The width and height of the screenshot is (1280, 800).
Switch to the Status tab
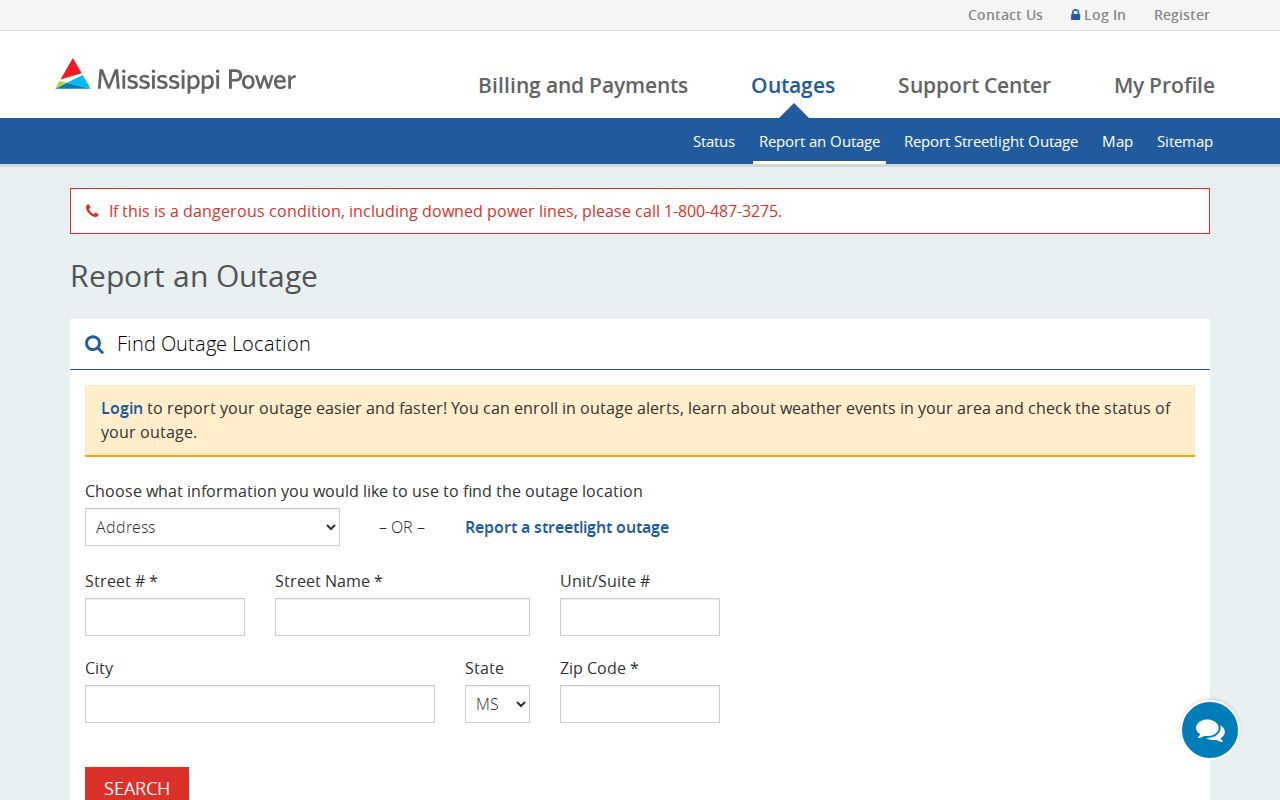[714, 142]
